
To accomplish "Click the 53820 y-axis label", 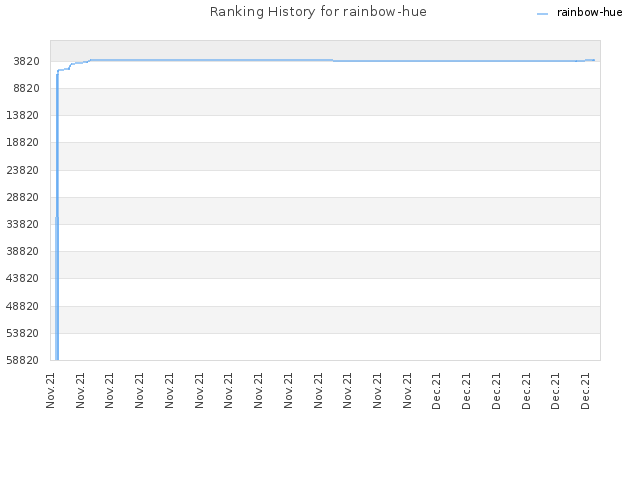I will (23, 333).
